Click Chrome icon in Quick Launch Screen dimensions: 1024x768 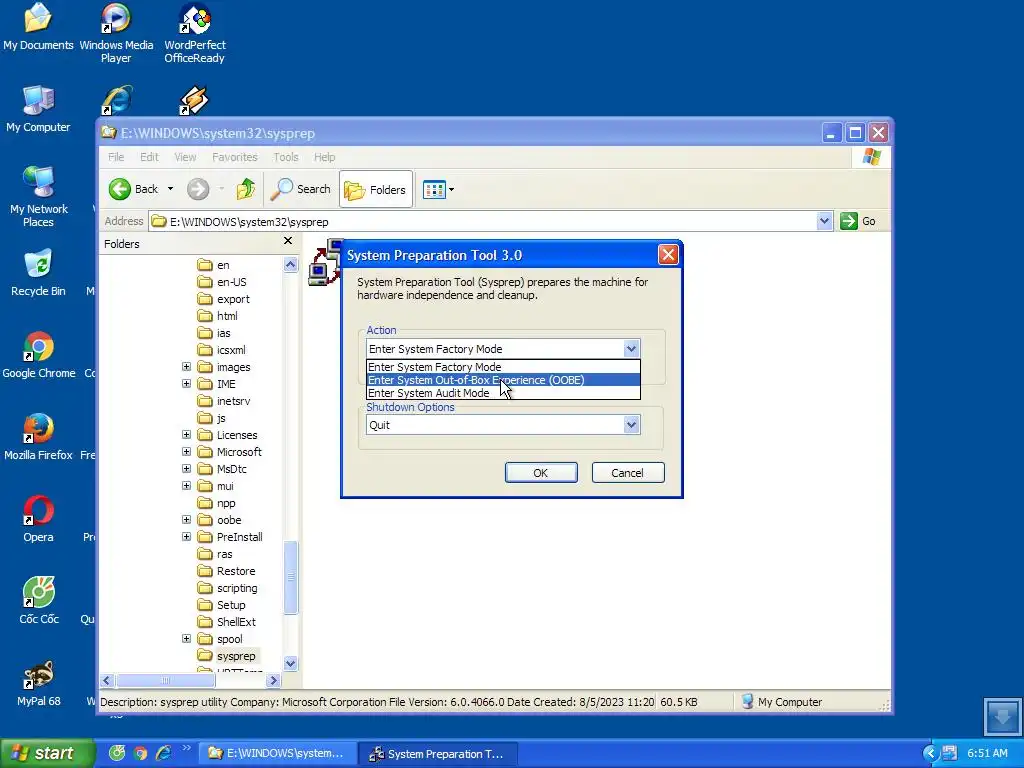click(x=140, y=753)
